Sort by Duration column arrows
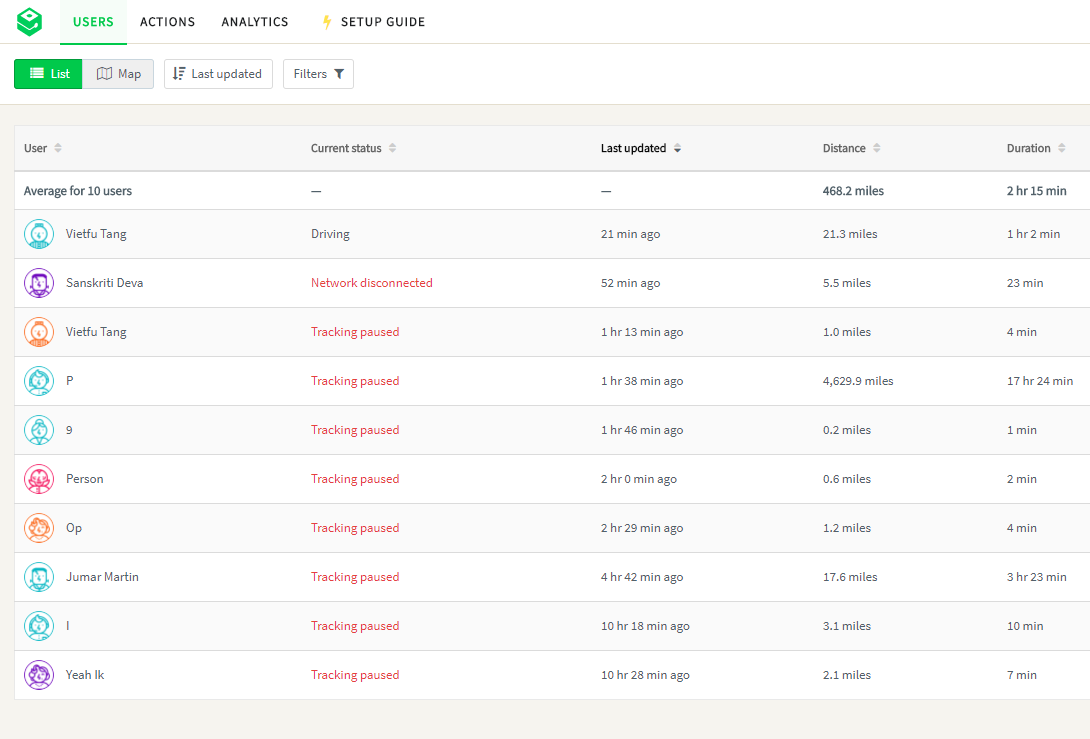This screenshot has width=1090, height=739. pyautogui.click(x=1061, y=148)
